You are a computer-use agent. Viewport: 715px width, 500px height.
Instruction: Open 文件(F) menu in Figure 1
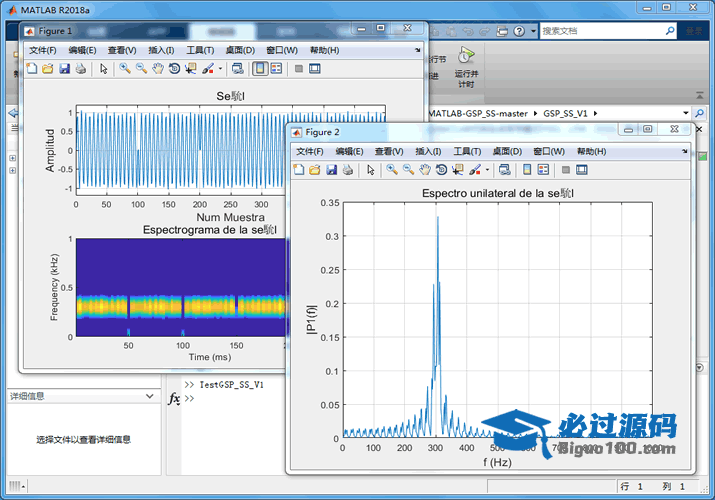[43, 50]
